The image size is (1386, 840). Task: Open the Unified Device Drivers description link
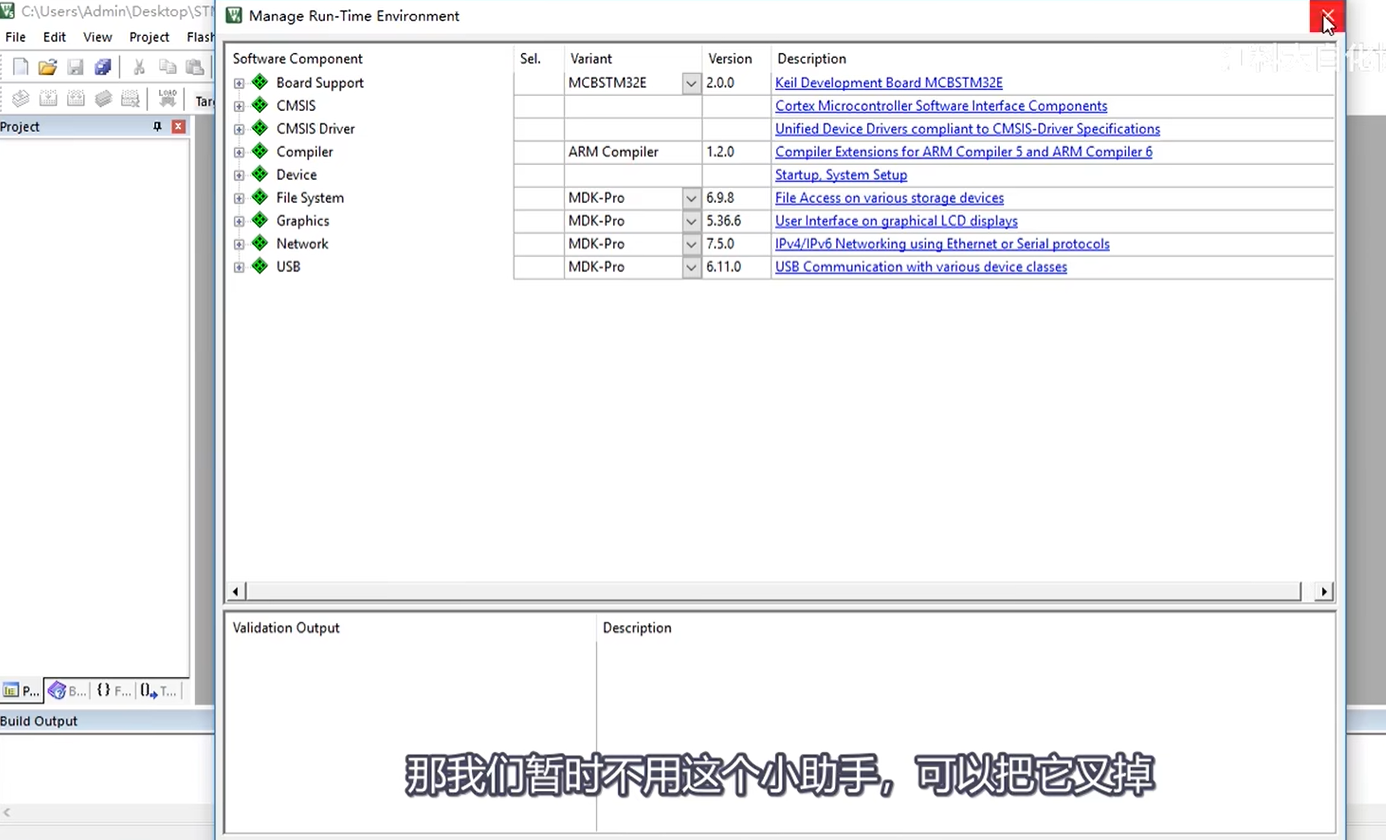pos(967,129)
